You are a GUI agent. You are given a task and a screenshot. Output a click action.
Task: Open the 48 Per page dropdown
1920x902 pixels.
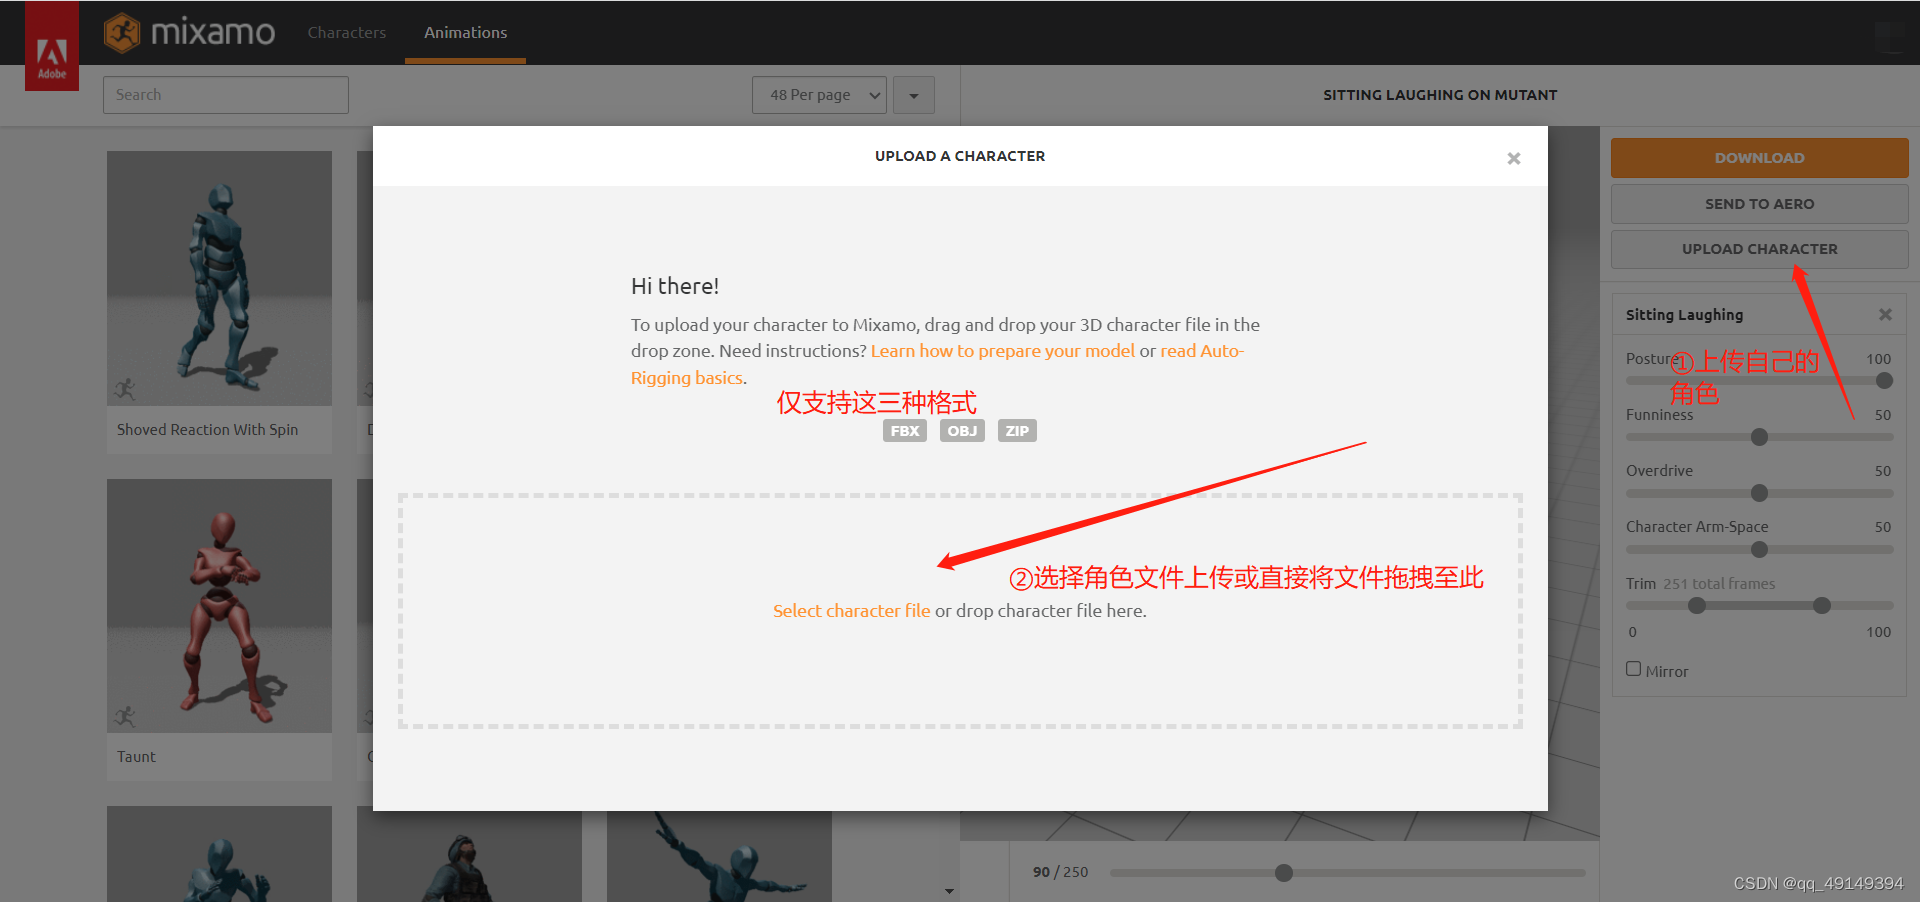pyautogui.click(x=819, y=95)
